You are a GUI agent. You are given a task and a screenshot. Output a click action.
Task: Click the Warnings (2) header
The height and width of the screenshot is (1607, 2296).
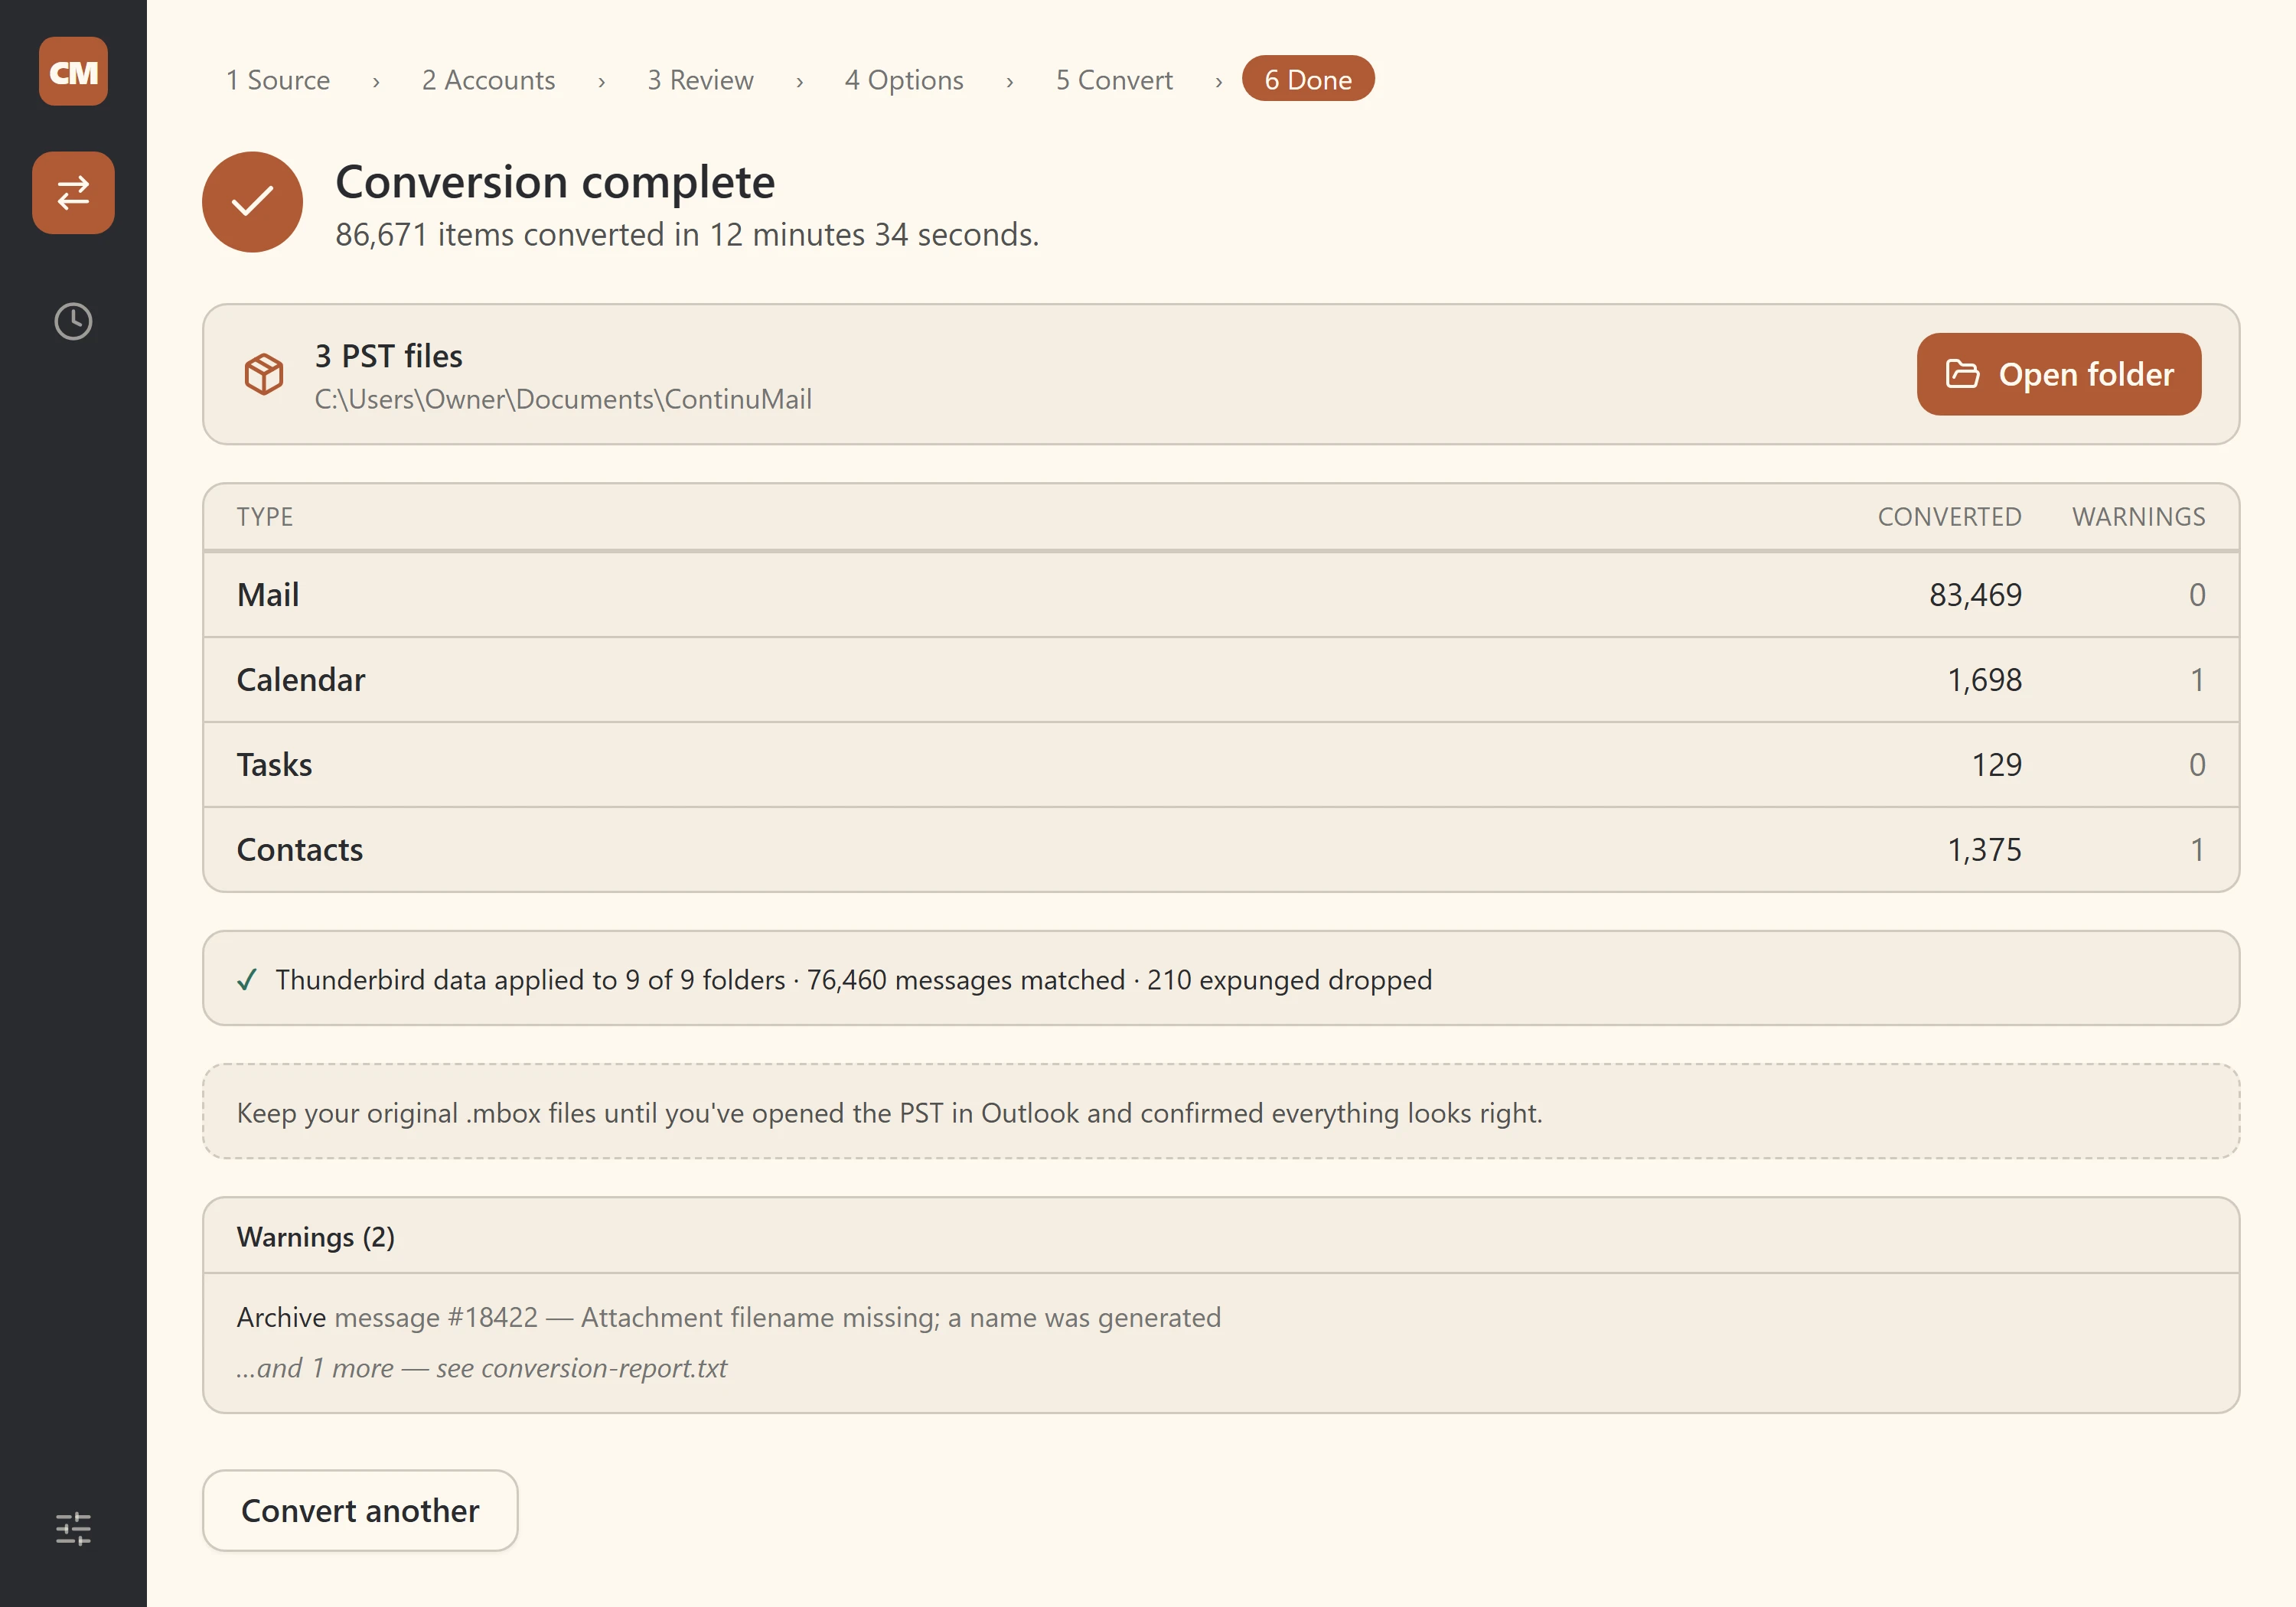[316, 1237]
